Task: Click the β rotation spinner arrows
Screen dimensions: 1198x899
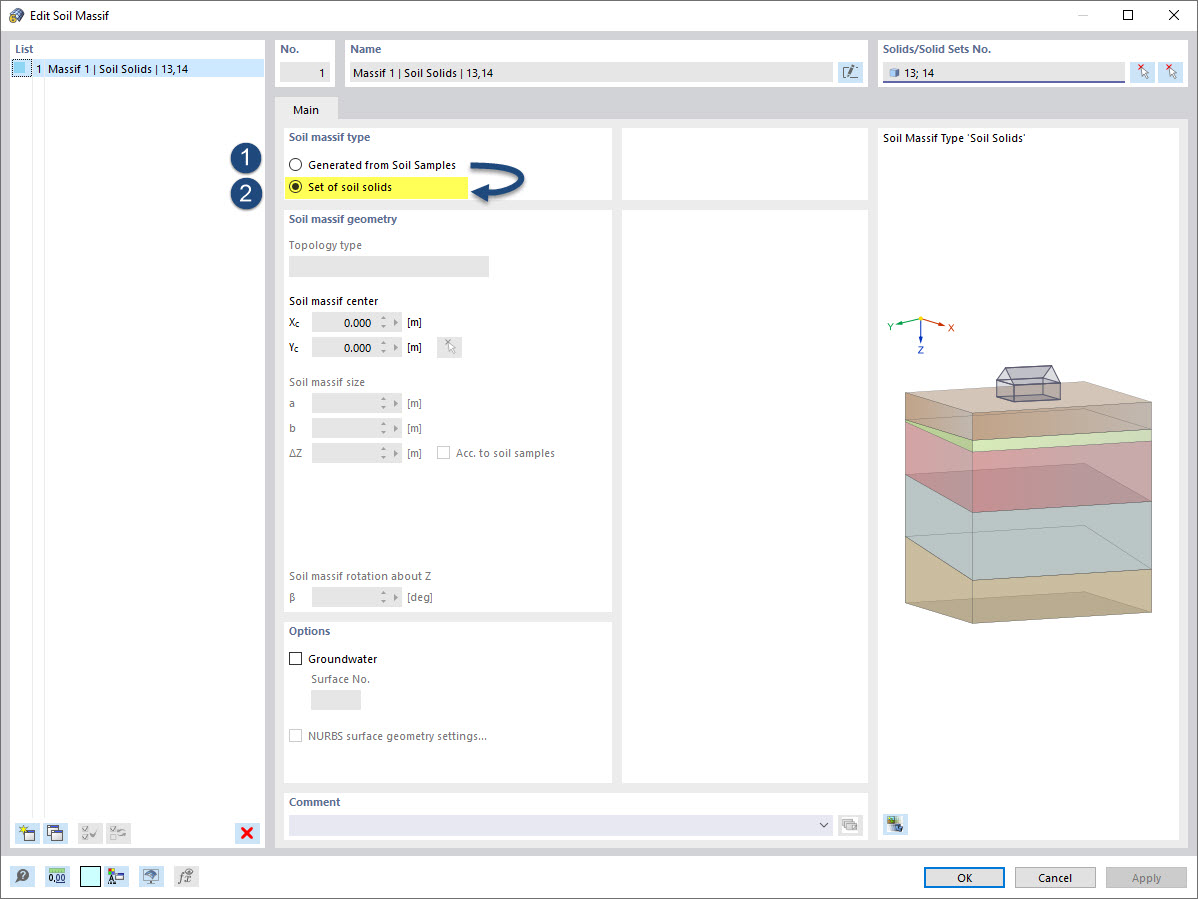Action: [384, 597]
